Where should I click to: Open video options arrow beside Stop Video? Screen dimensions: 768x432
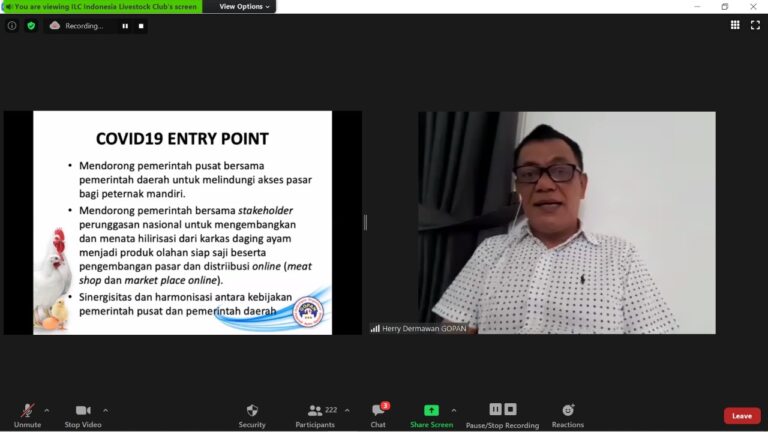coord(105,410)
